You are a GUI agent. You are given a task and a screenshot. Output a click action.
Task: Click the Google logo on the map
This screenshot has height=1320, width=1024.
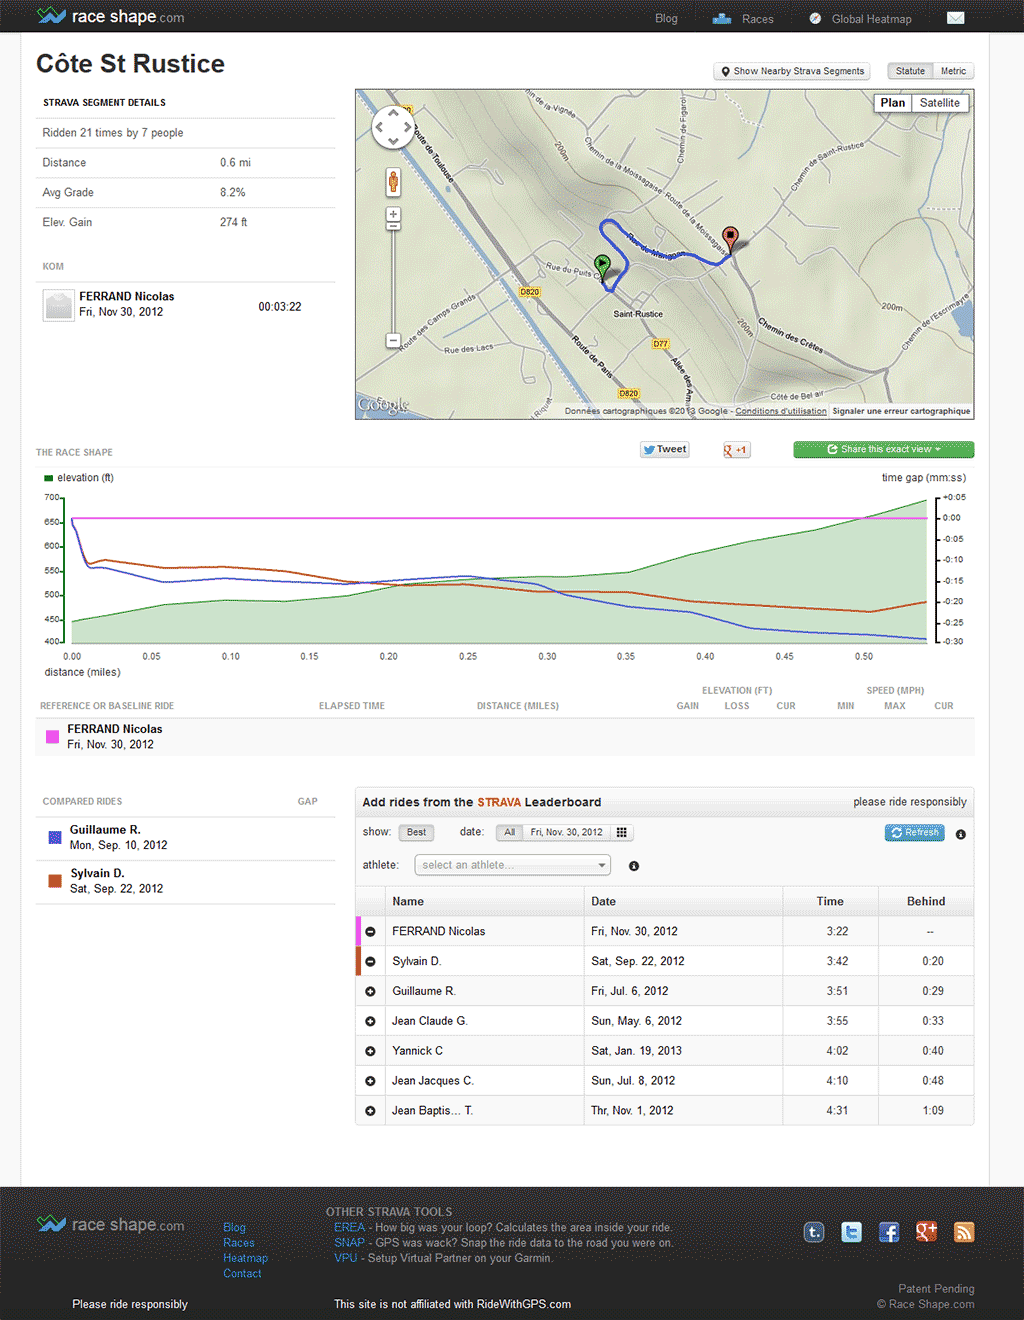[383, 405]
